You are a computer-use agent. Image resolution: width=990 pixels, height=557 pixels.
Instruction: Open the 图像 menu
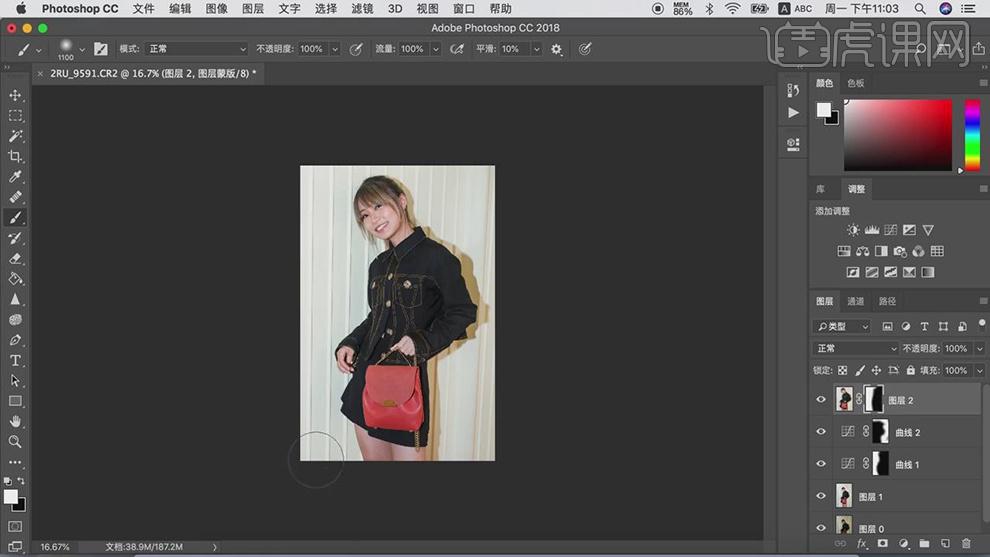click(x=216, y=9)
